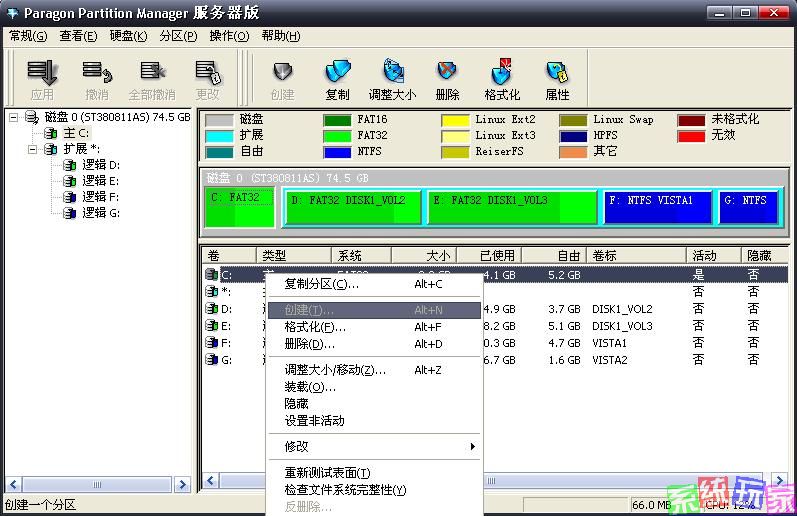Click the 卷标 column header

pos(636,255)
